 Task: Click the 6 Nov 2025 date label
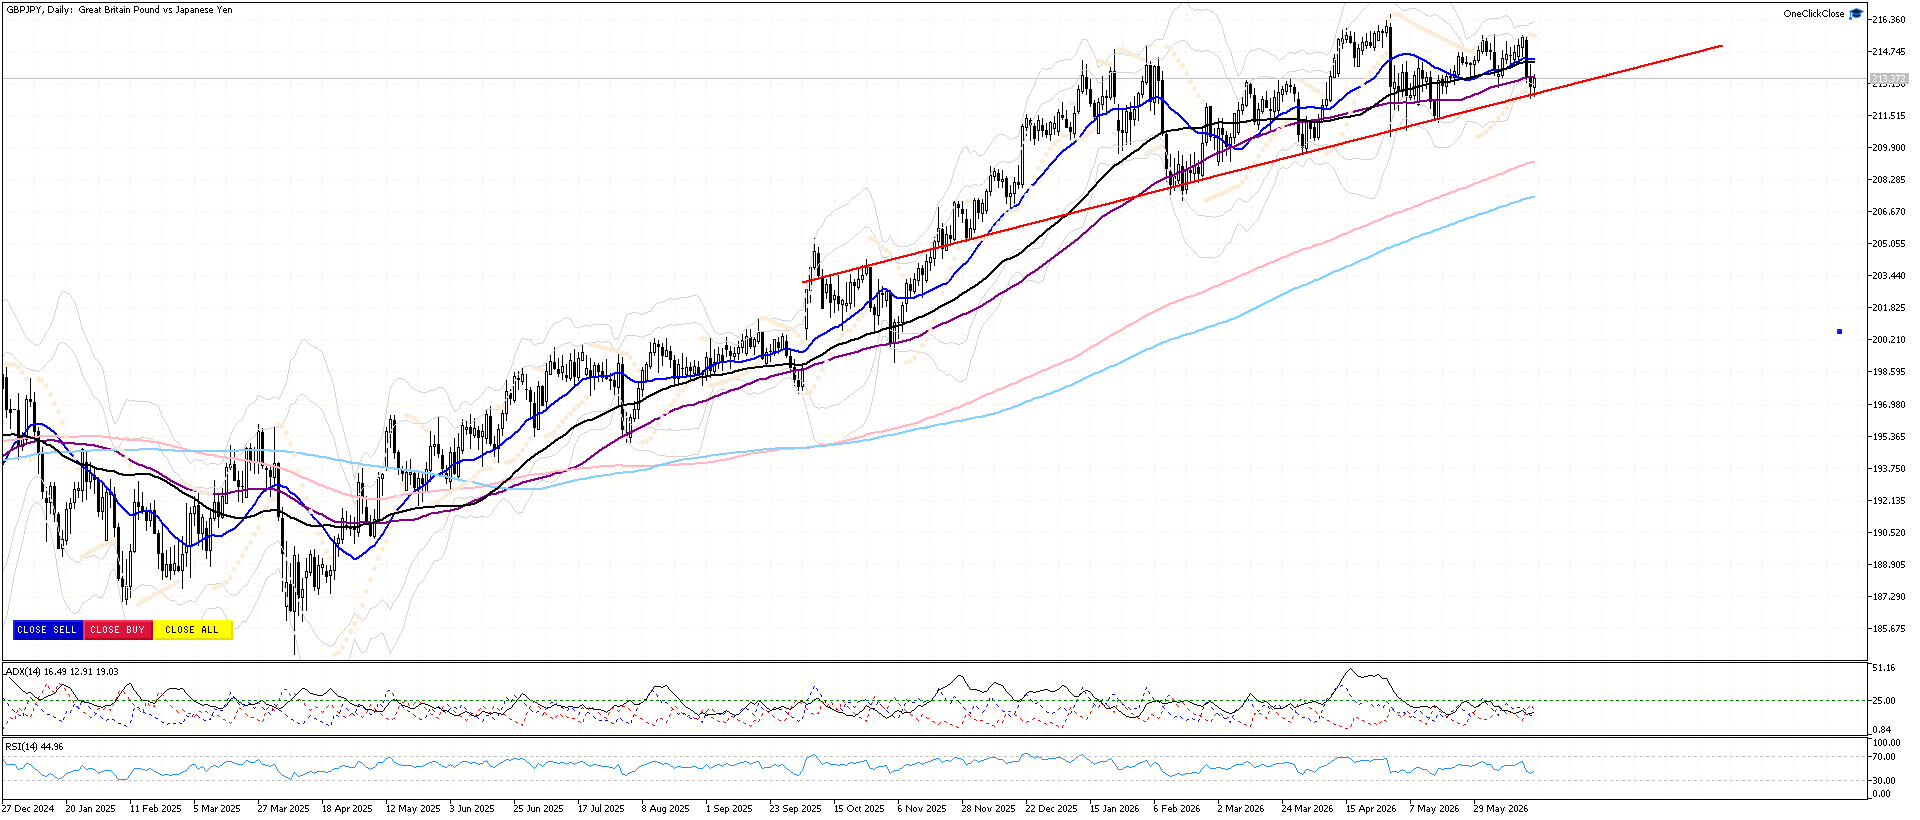(x=922, y=809)
